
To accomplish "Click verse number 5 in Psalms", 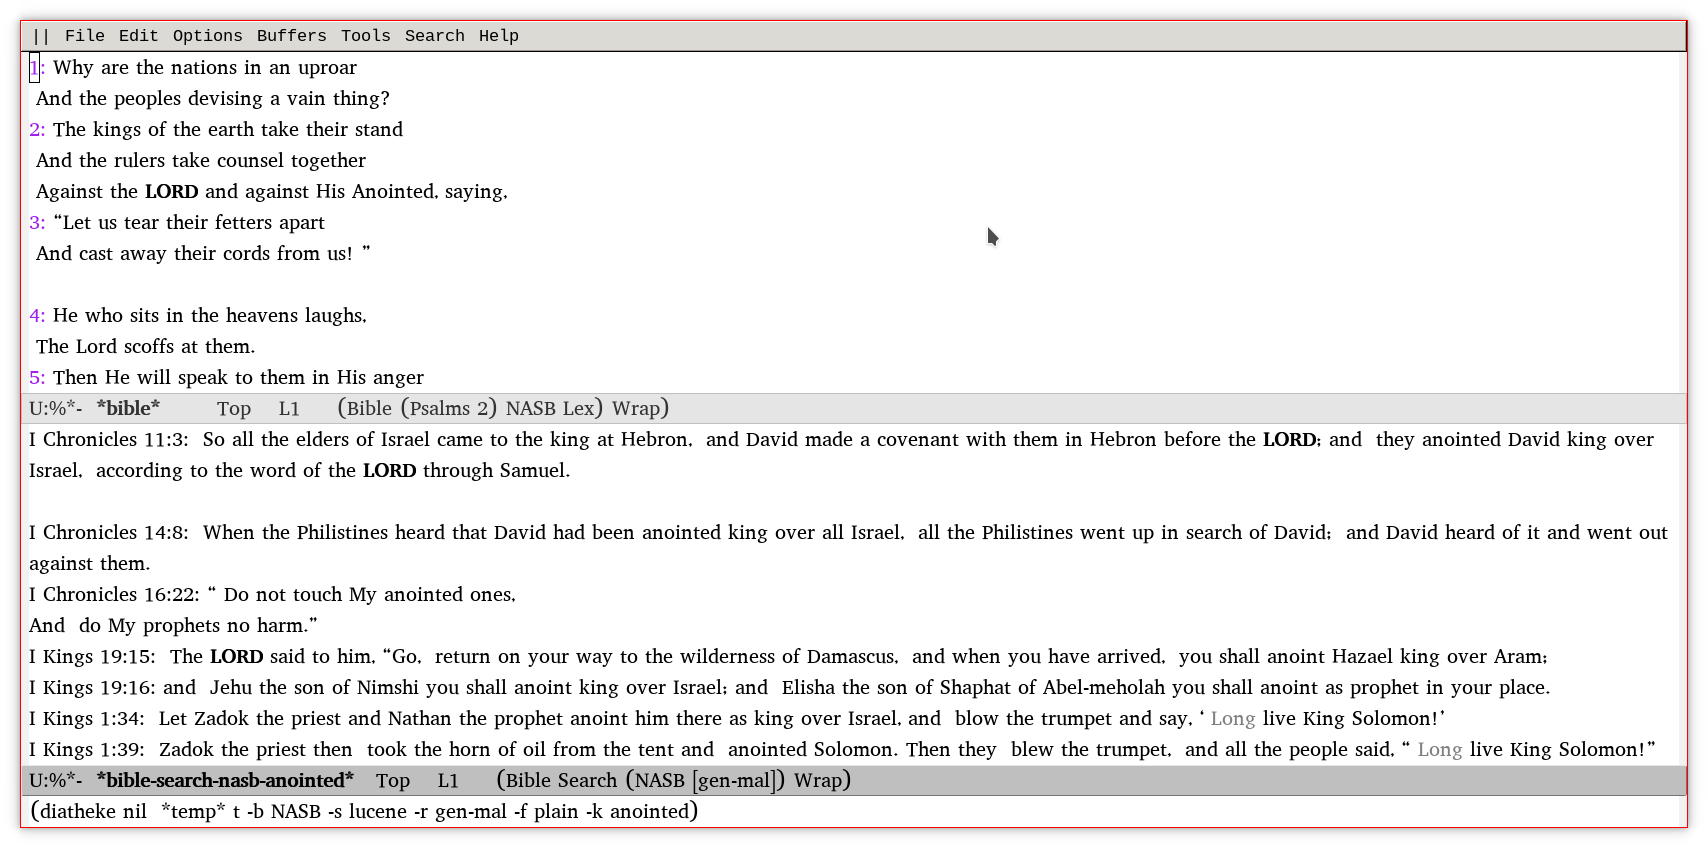I will [x=36, y=378].
